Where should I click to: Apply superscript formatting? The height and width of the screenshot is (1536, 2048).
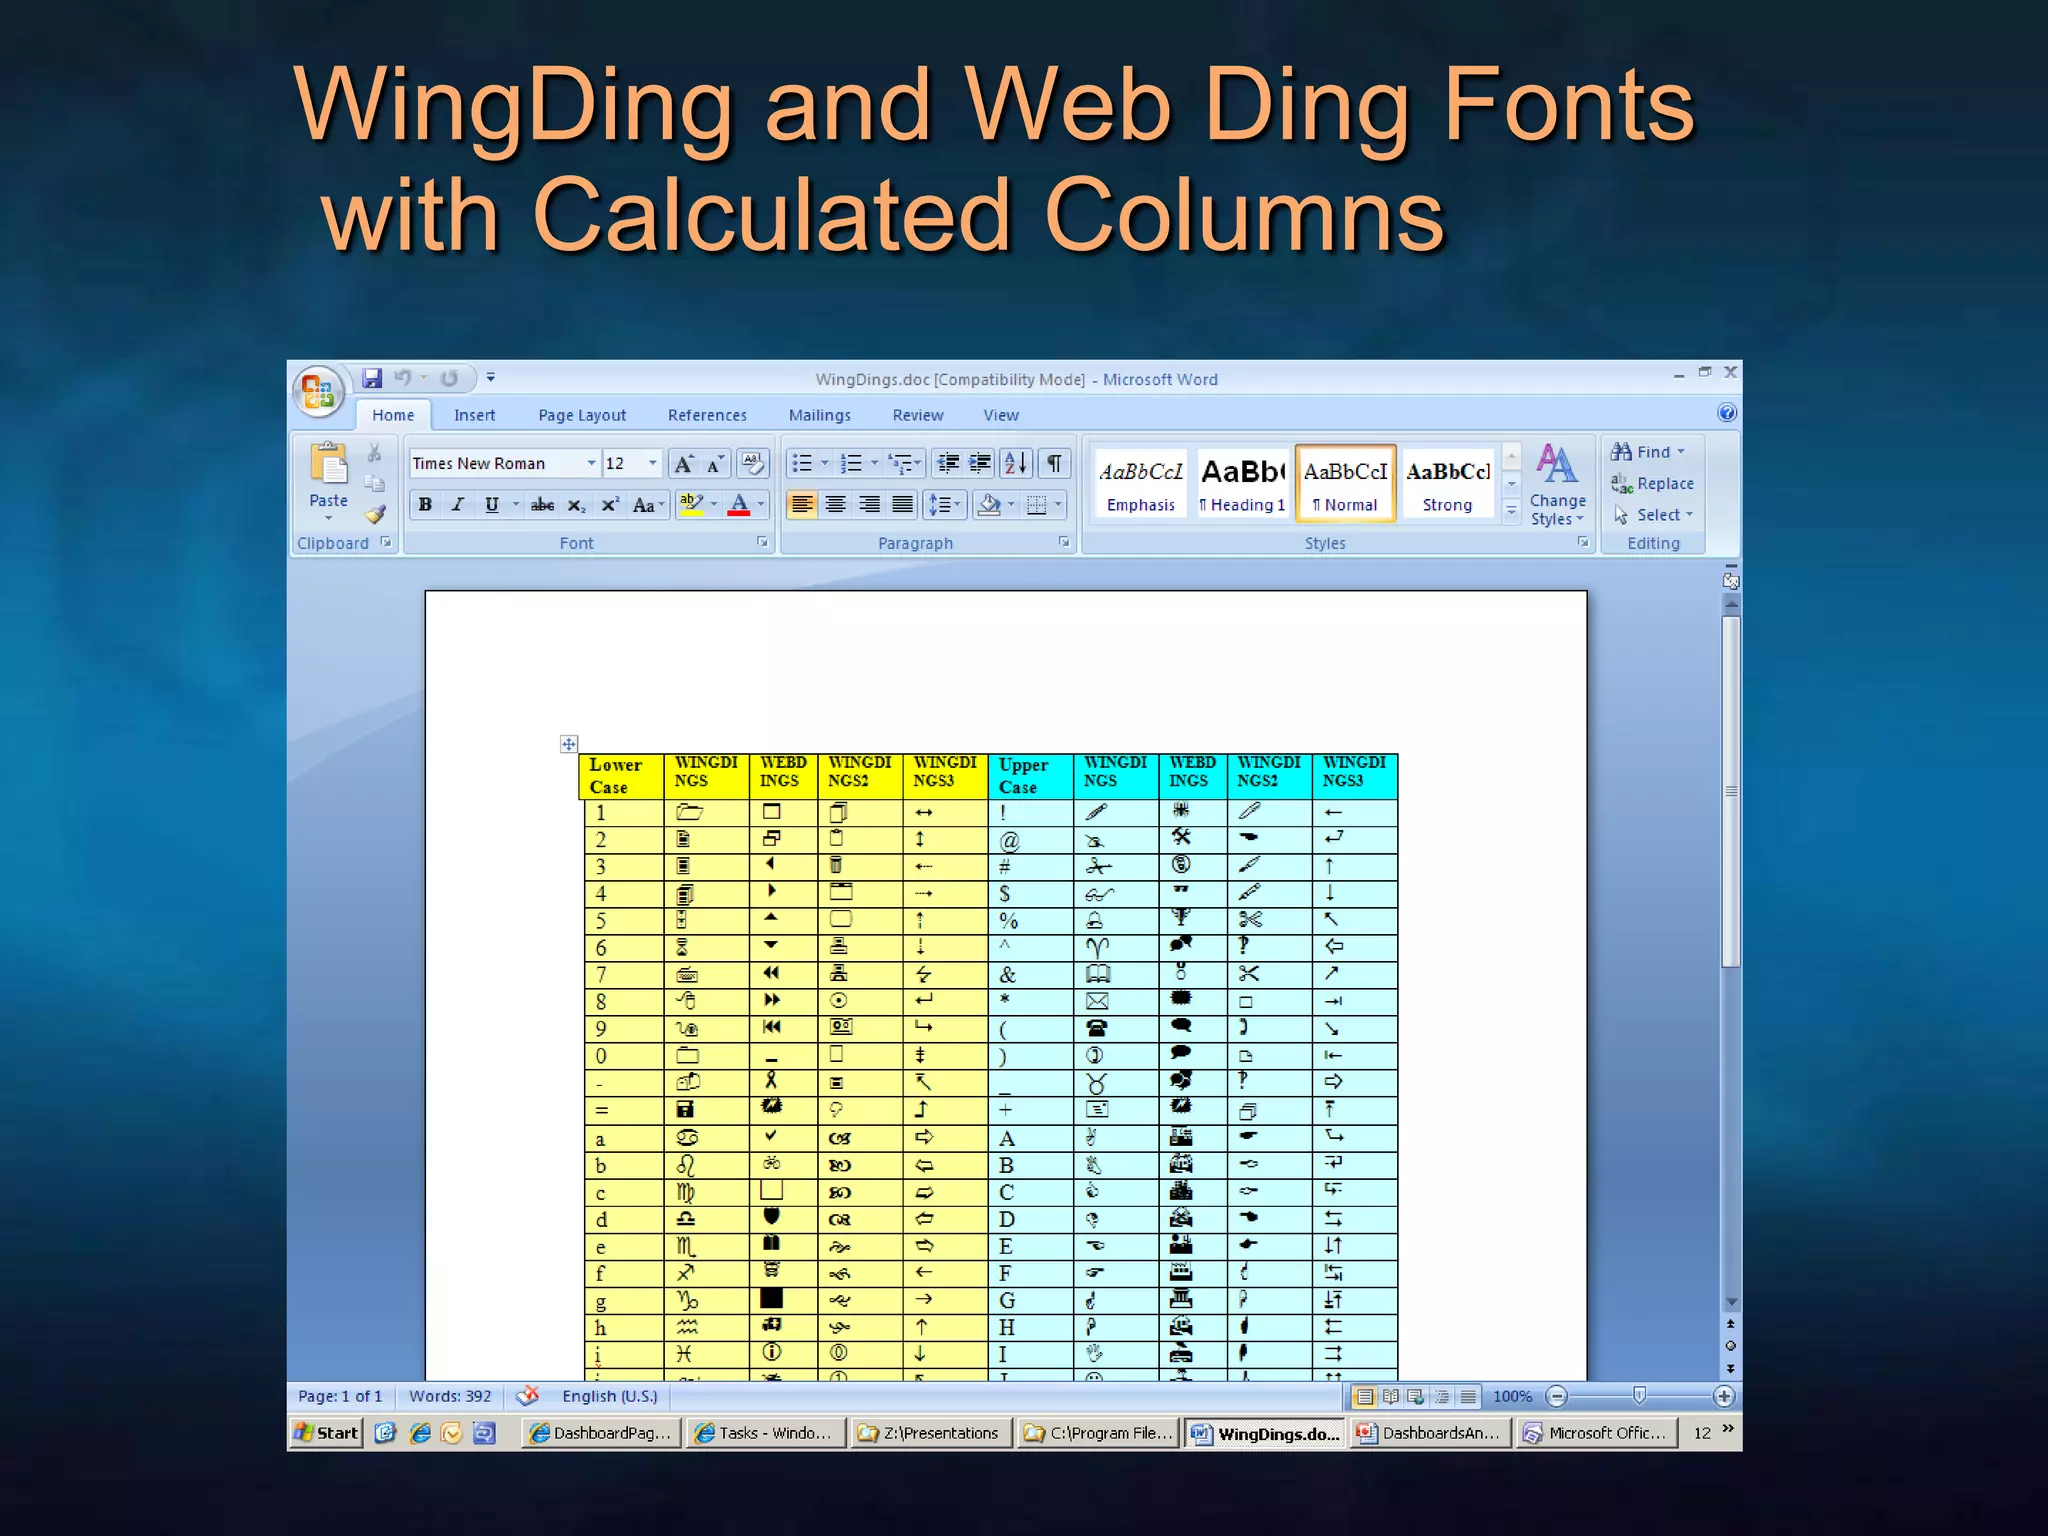click(x=609, y=506)
